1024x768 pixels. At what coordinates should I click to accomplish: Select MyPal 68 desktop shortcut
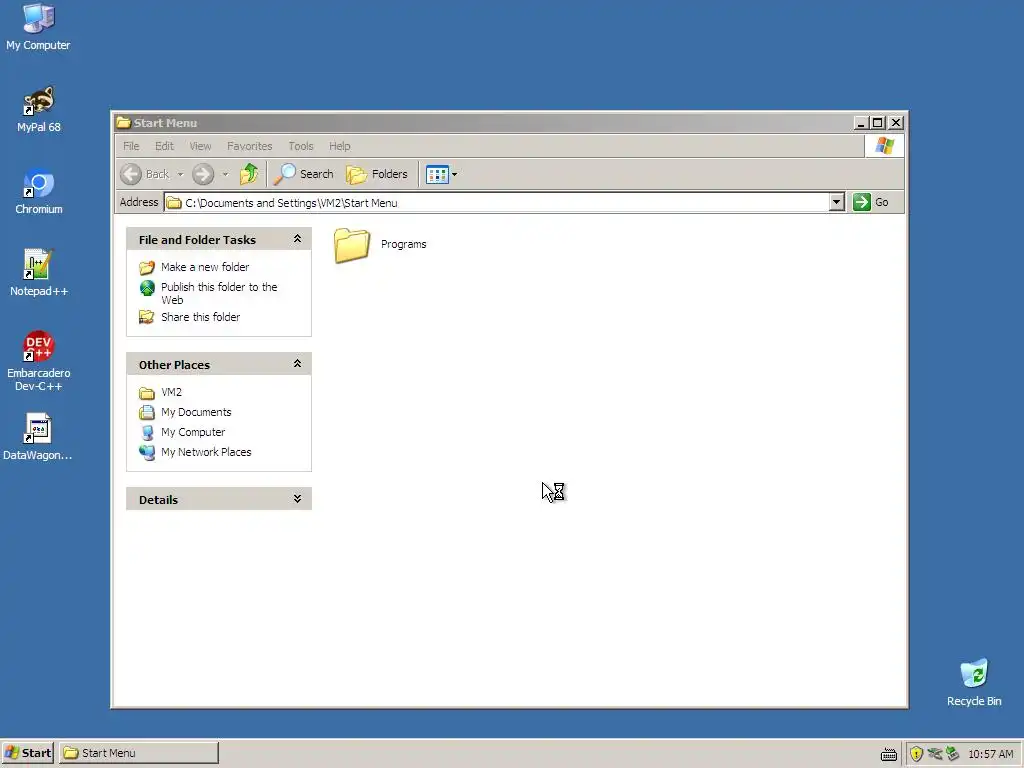coord(38,109)
